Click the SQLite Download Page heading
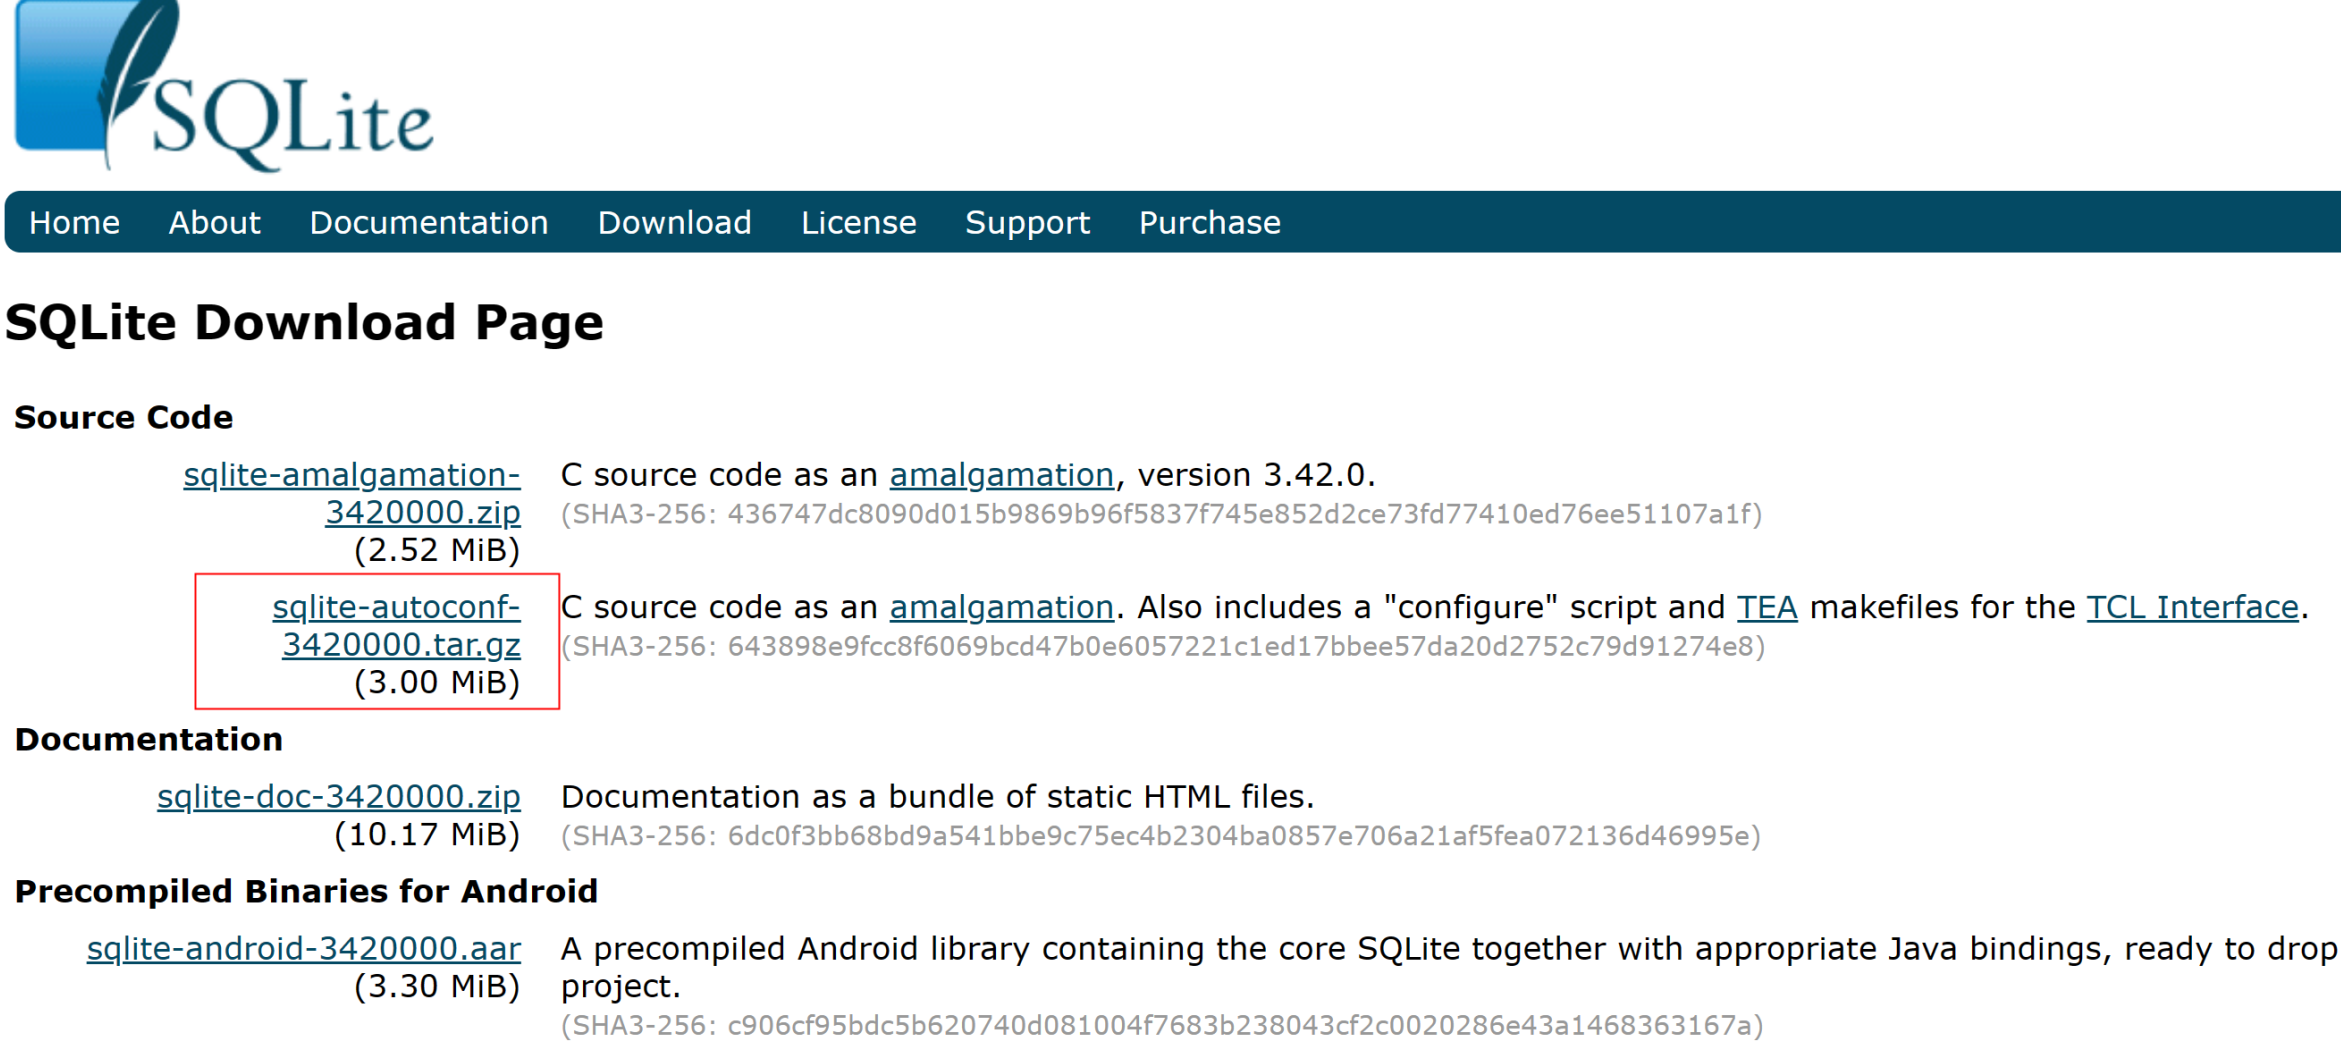This screenshot has height=1051, width=2341. pyautogui.click(x=304, y=324)
